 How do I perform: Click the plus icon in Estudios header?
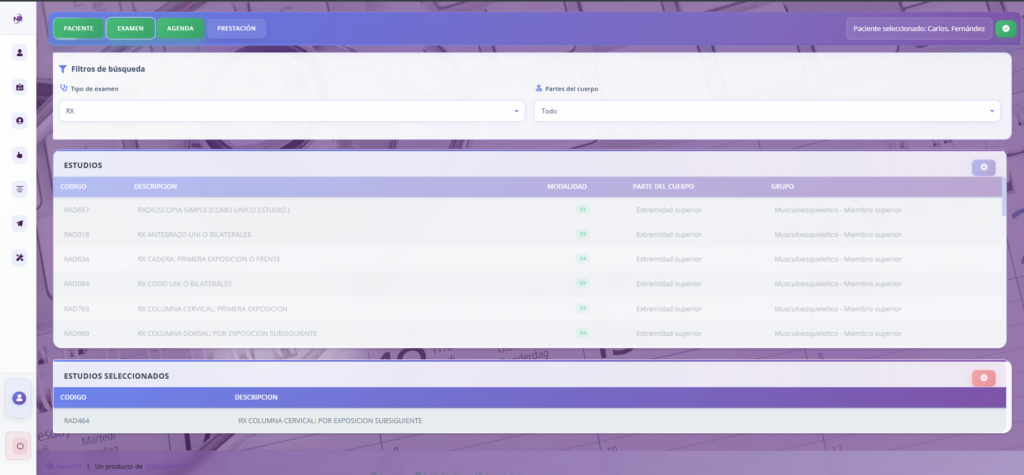click(x=983, y=167)
